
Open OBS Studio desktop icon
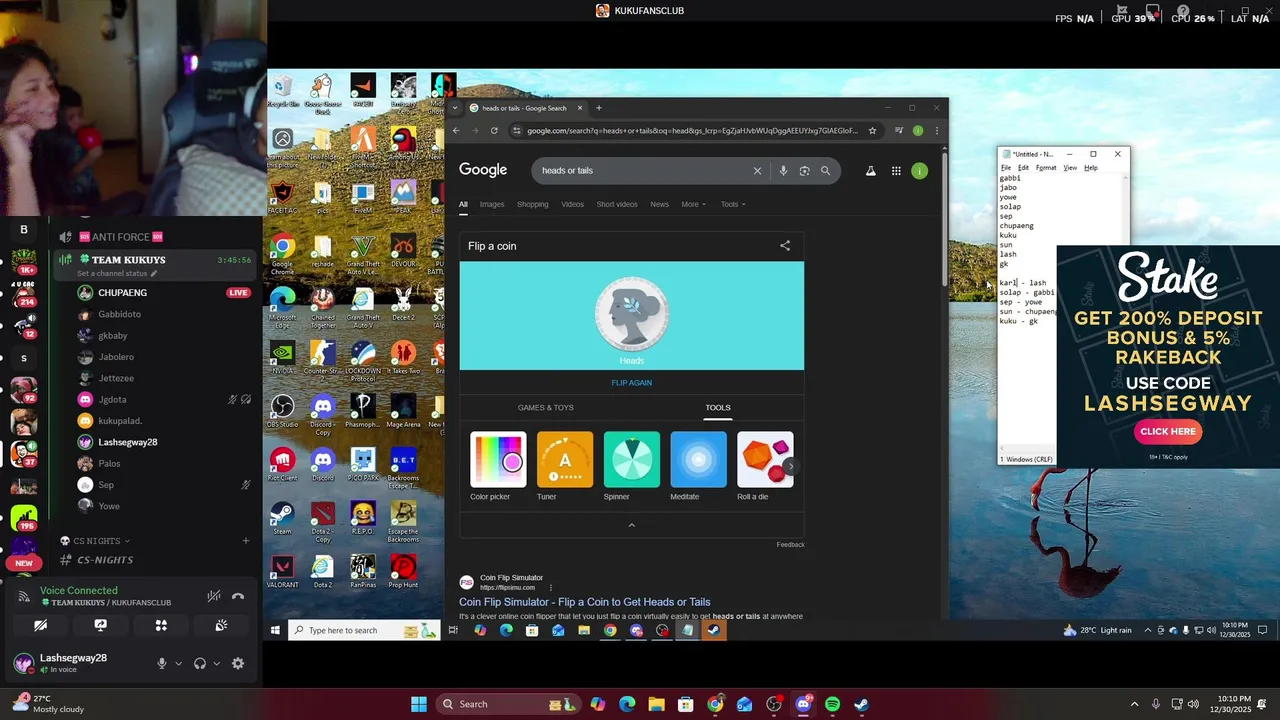click(282, 410)
